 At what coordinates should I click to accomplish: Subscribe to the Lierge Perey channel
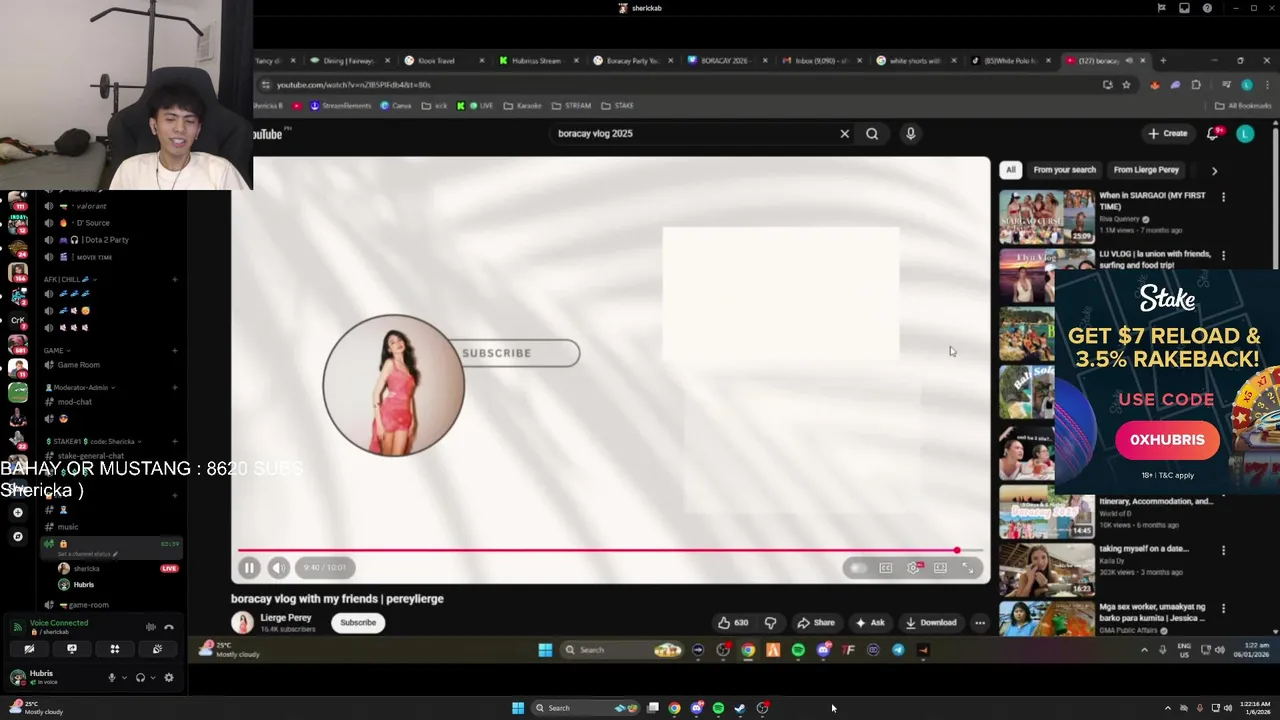click(358, 622)
